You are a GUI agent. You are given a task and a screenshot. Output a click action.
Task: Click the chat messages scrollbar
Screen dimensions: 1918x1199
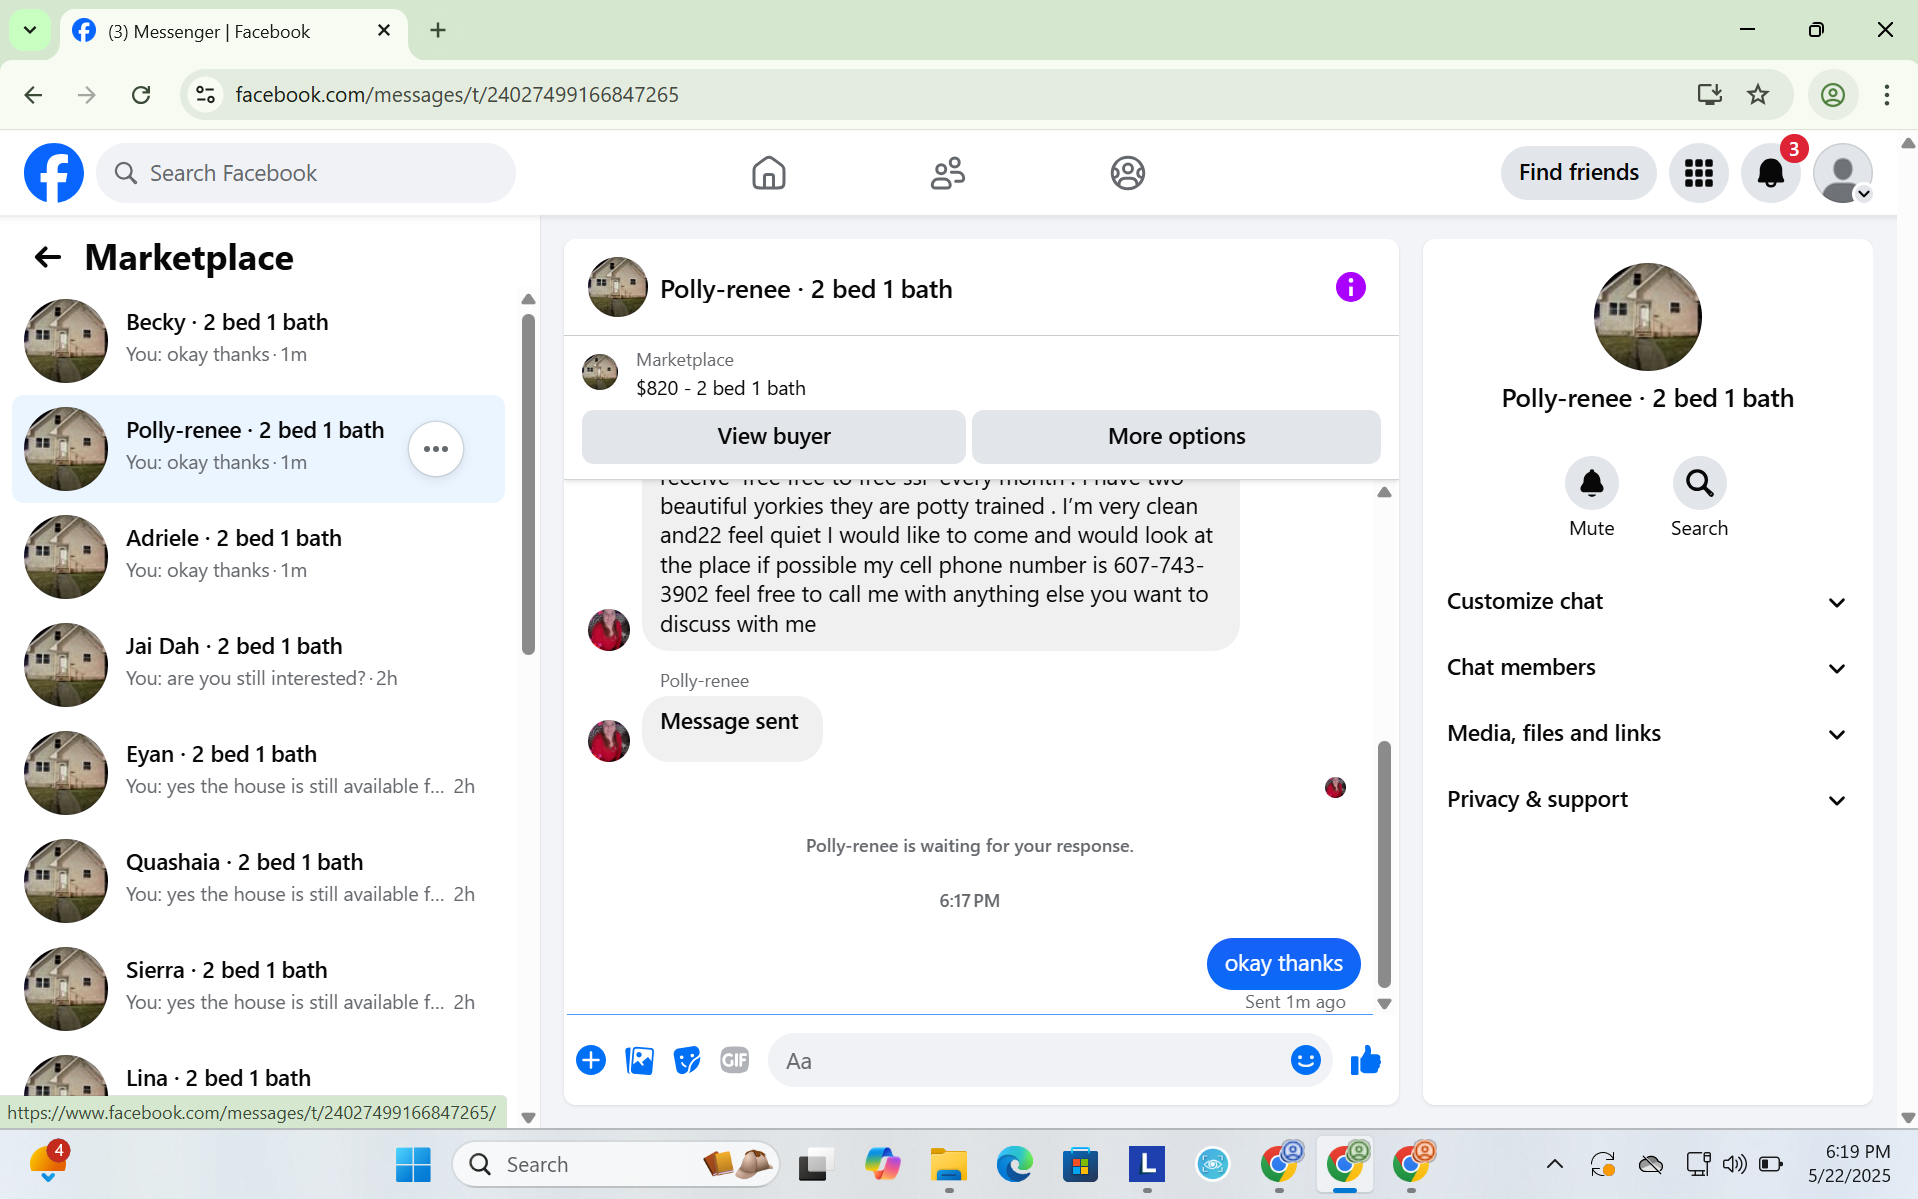click(1384, 863)
